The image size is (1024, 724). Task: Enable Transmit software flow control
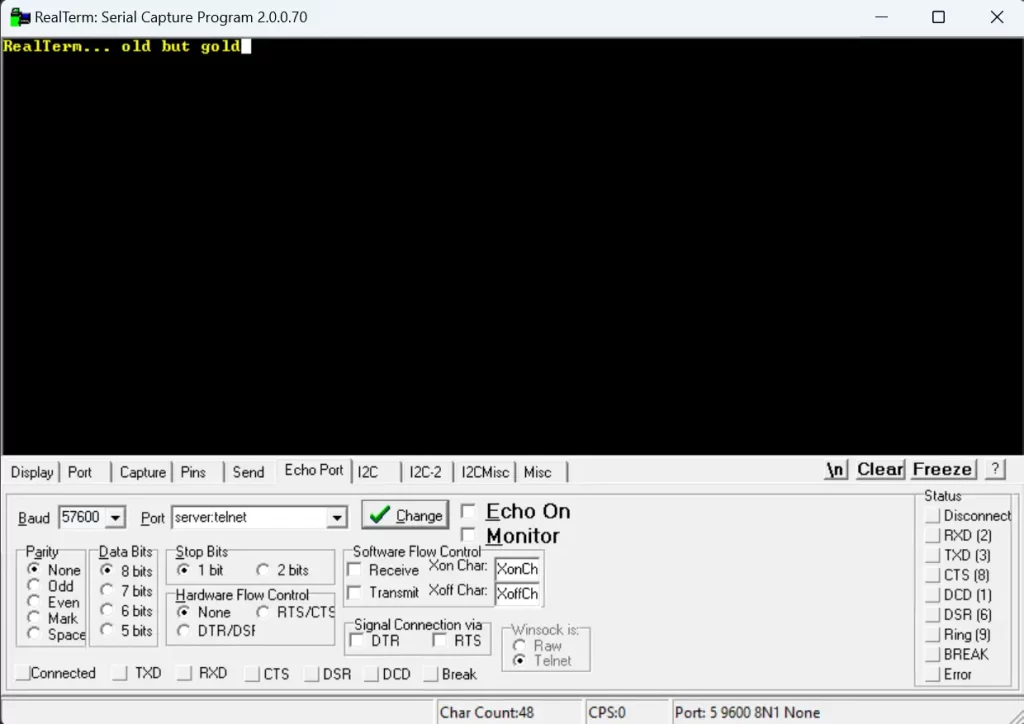click(x=355, y=592)
